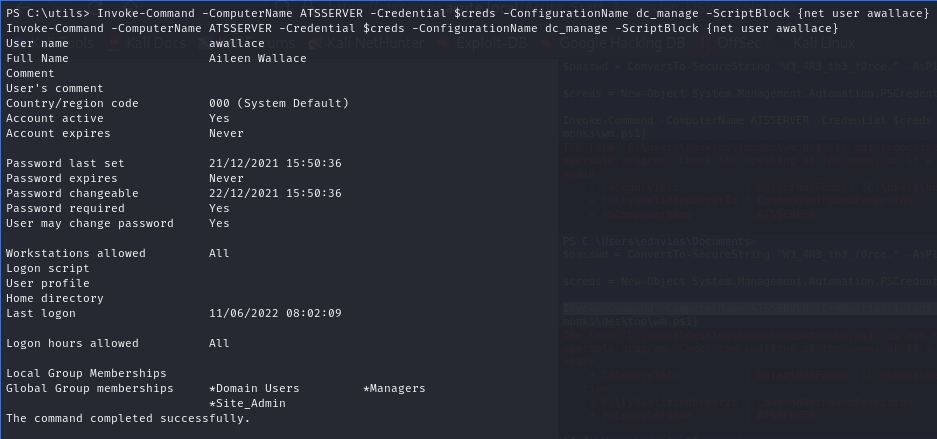This screenshot has height=439, width=937.
Task: Click the Password last set date value
Action: (x=275, y=163)
